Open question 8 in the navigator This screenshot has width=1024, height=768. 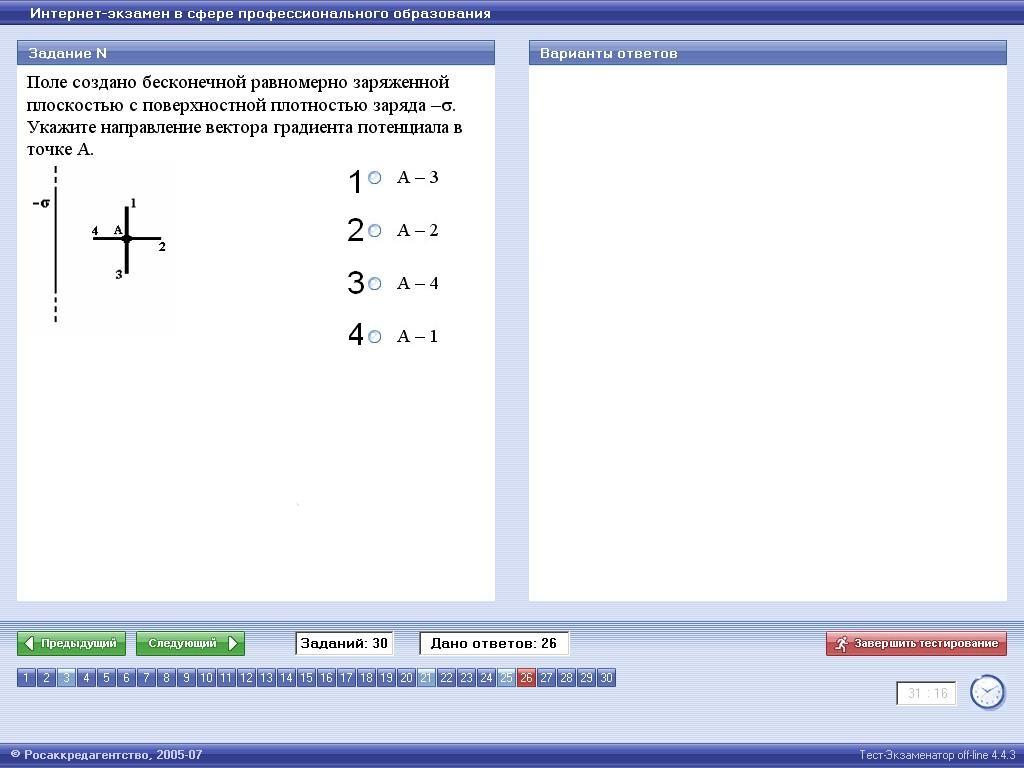click(x=166, y=678)
